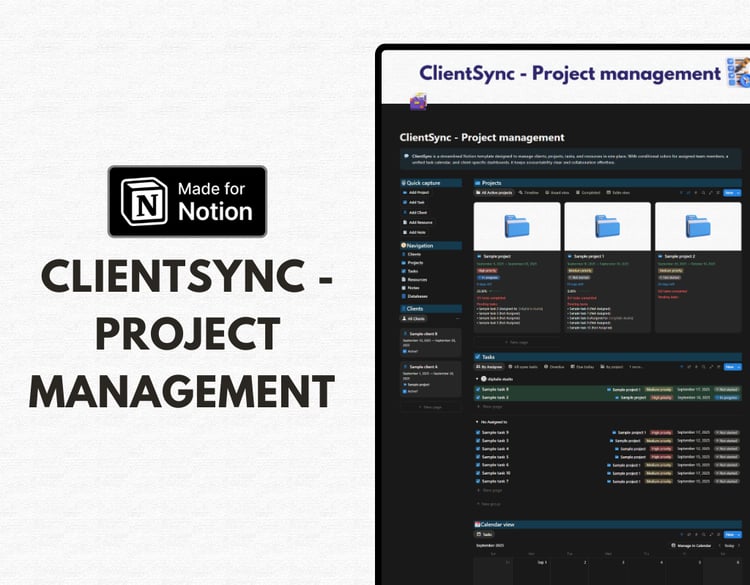The height and width of the screenshot is (585, 750).
Task: Click the folder icon on Sample project card
Action: point(517,226)
